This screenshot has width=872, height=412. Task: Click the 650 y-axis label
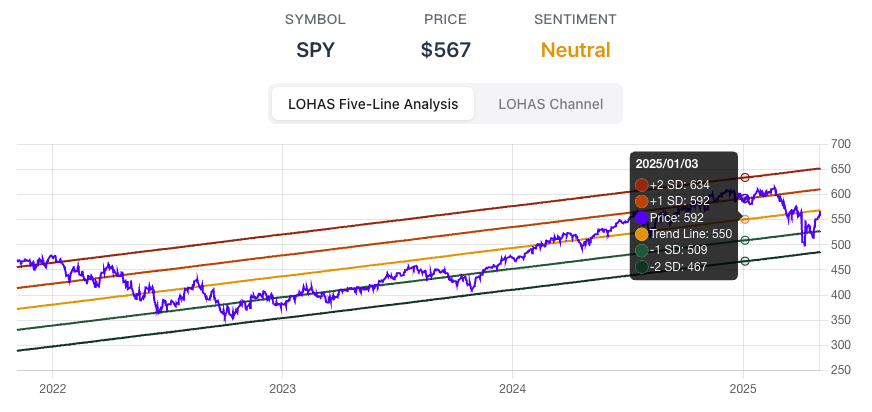[x=840, y=170]
